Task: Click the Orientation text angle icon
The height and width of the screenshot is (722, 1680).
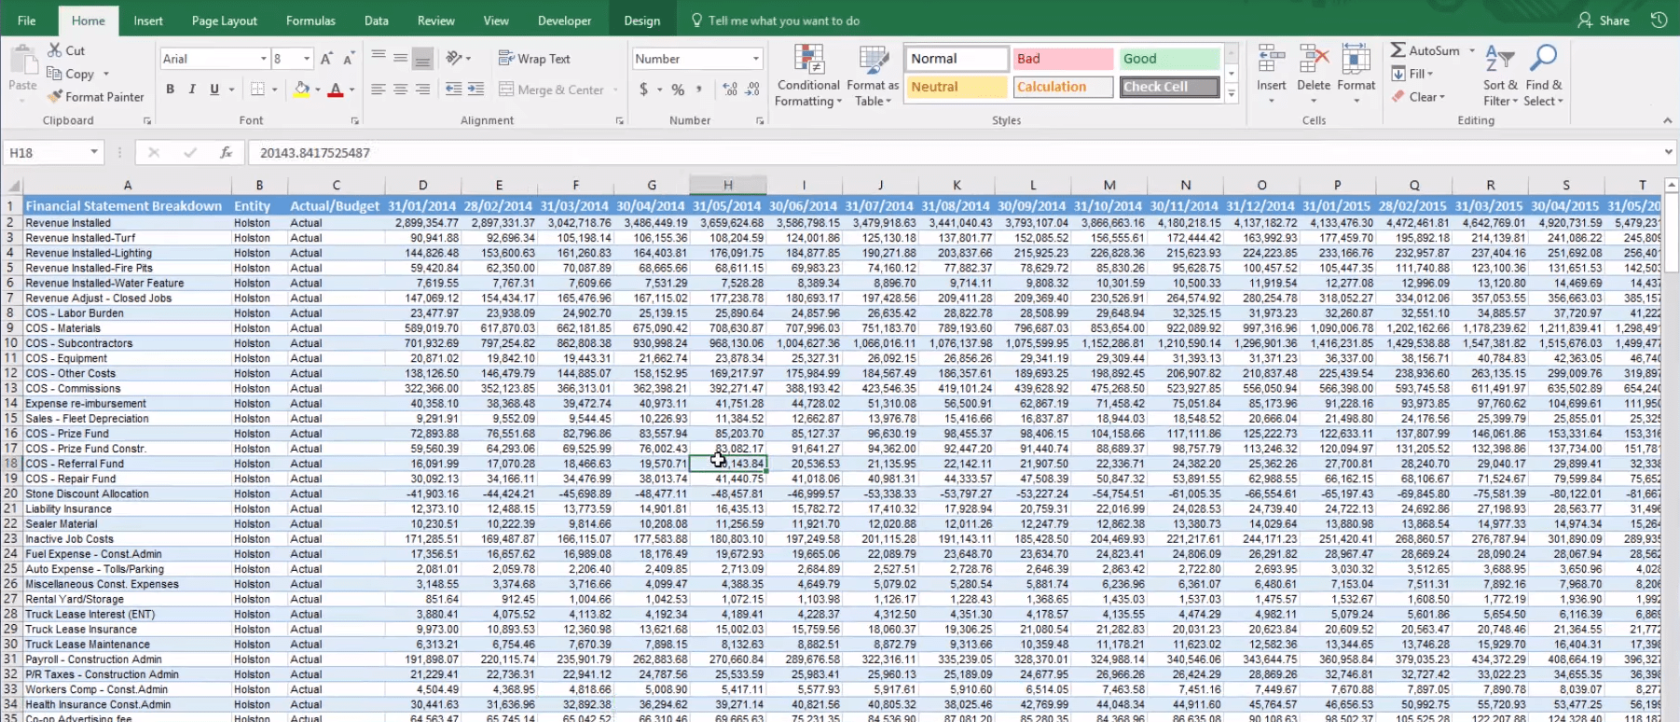Action: pyautogui.click(x=454, y=58)
